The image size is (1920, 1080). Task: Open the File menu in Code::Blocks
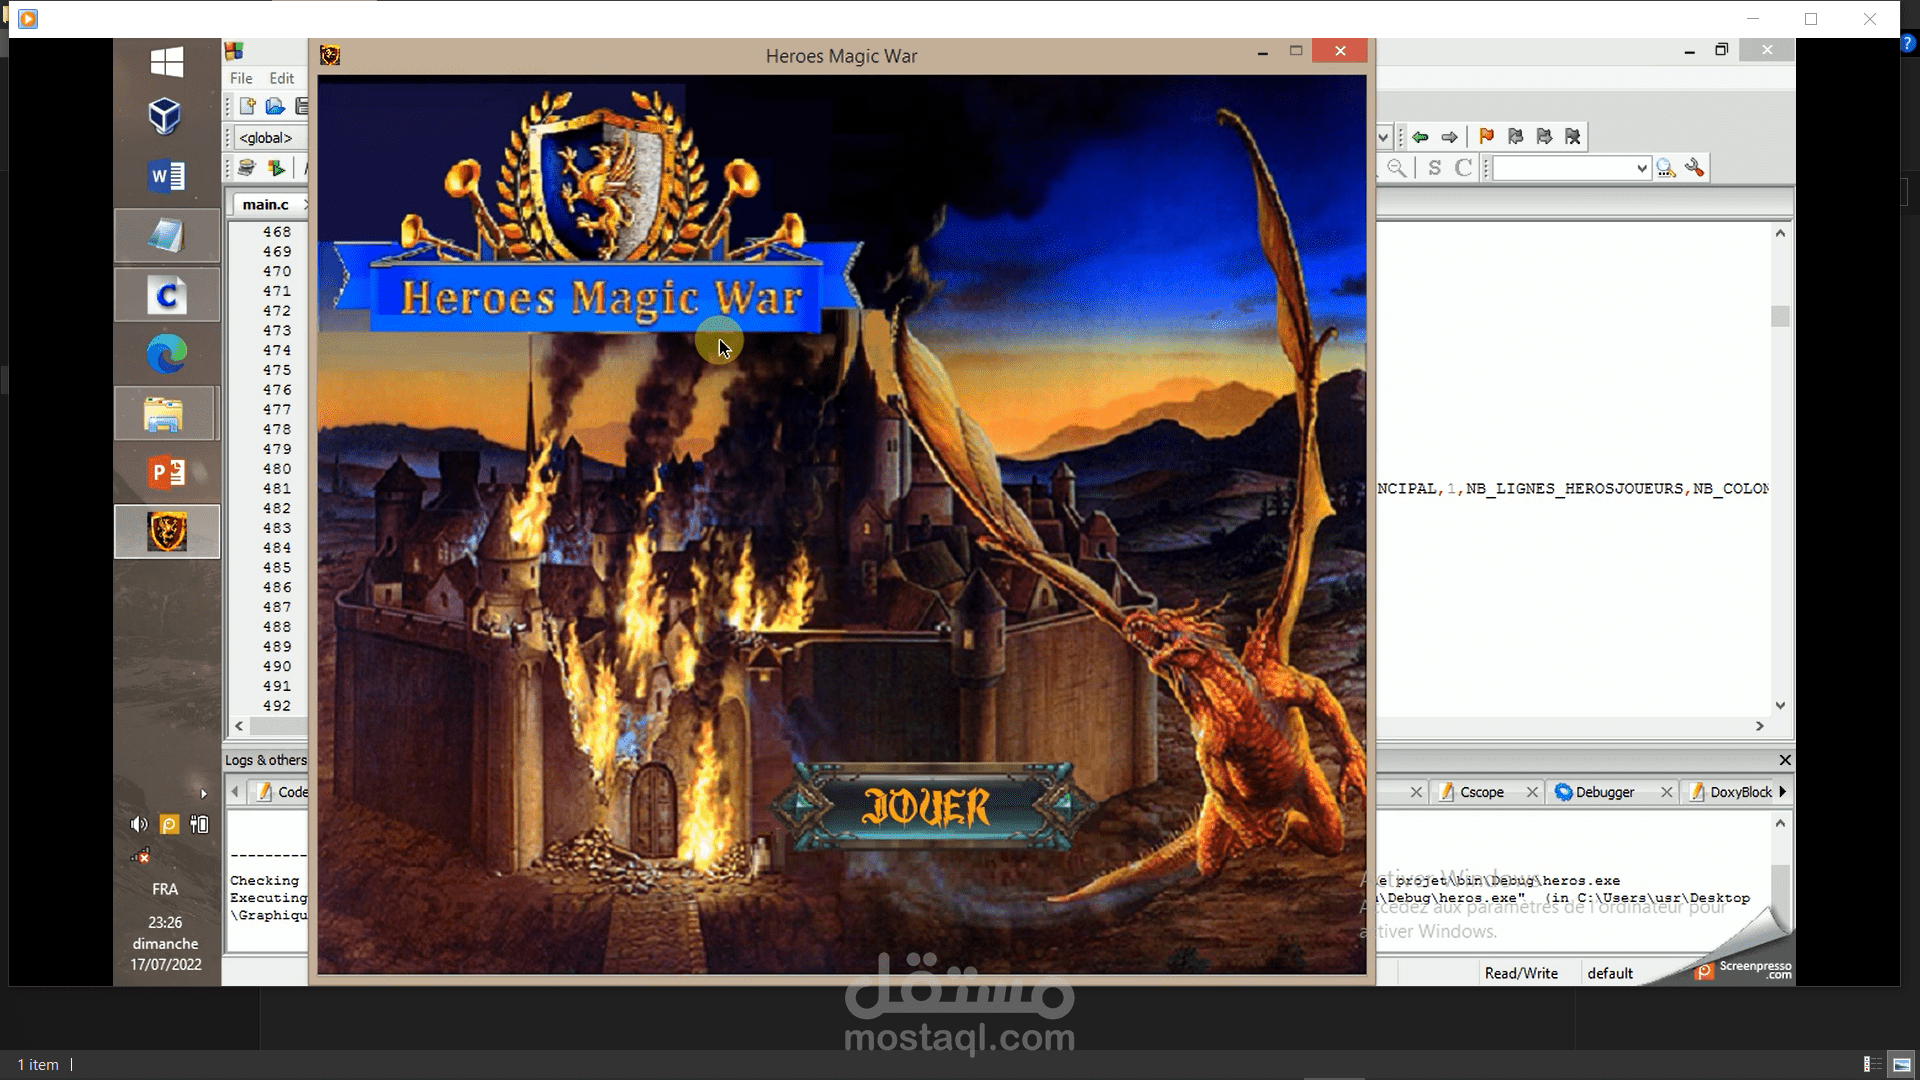pyautogui.click(x=241, y=78)
